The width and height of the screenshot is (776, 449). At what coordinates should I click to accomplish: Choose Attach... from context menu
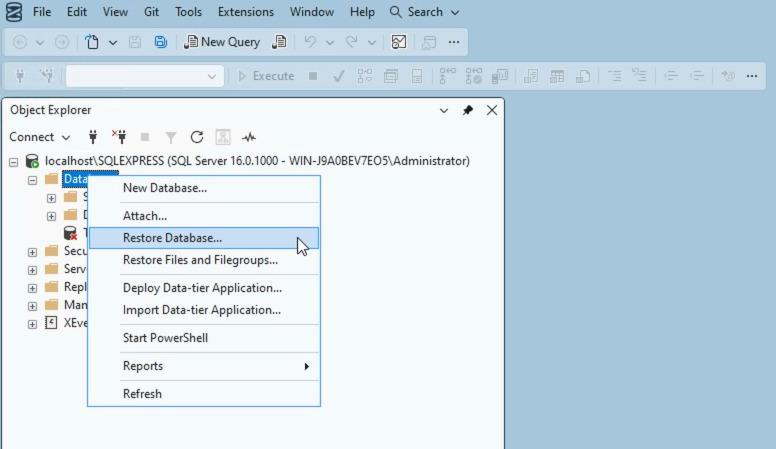coord(204,216)
